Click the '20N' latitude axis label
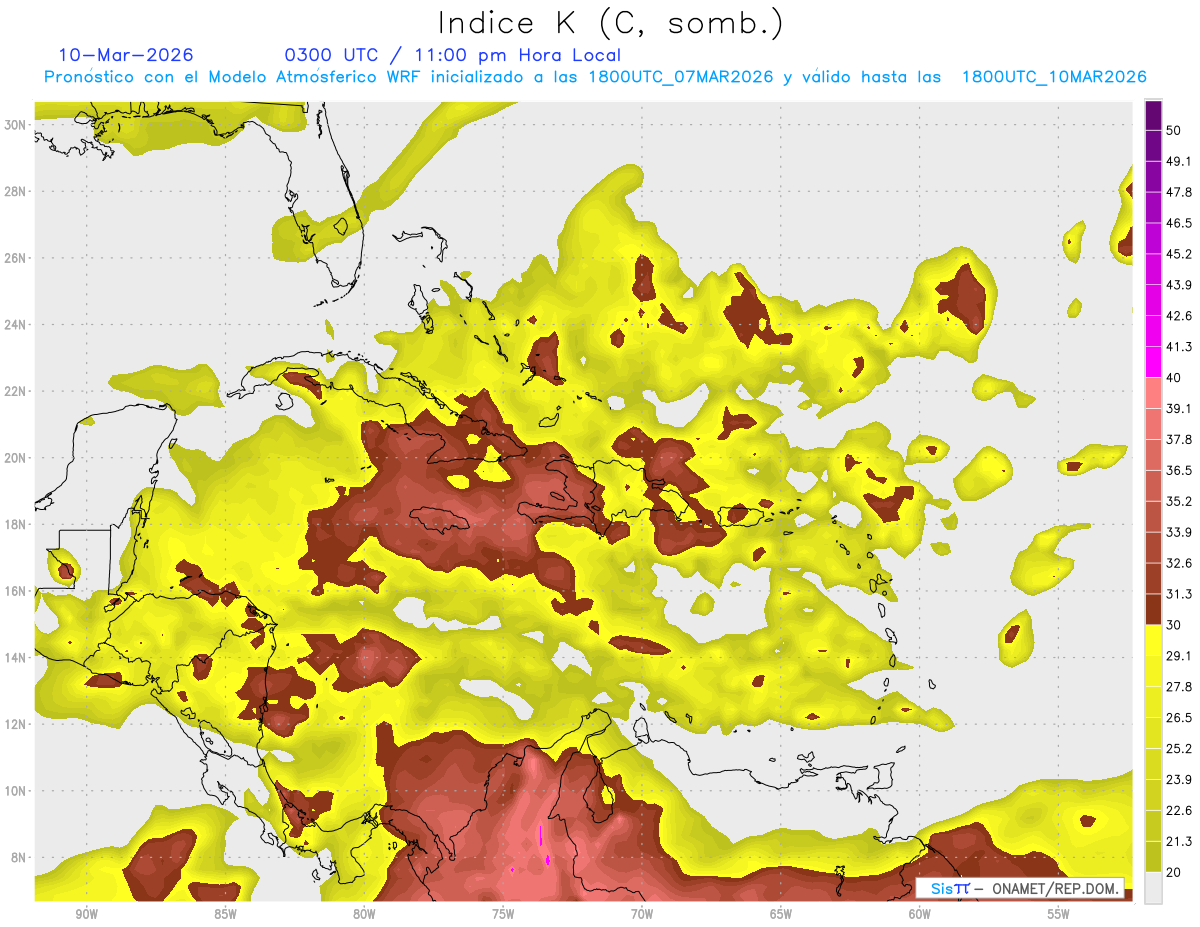The height and width of the screenshot is (927, 1200). [15, 458]
